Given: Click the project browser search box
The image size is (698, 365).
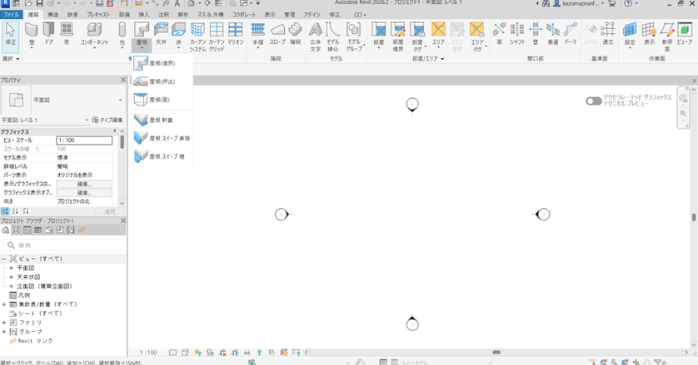Looking at the screenshot, I should point(64,245).
